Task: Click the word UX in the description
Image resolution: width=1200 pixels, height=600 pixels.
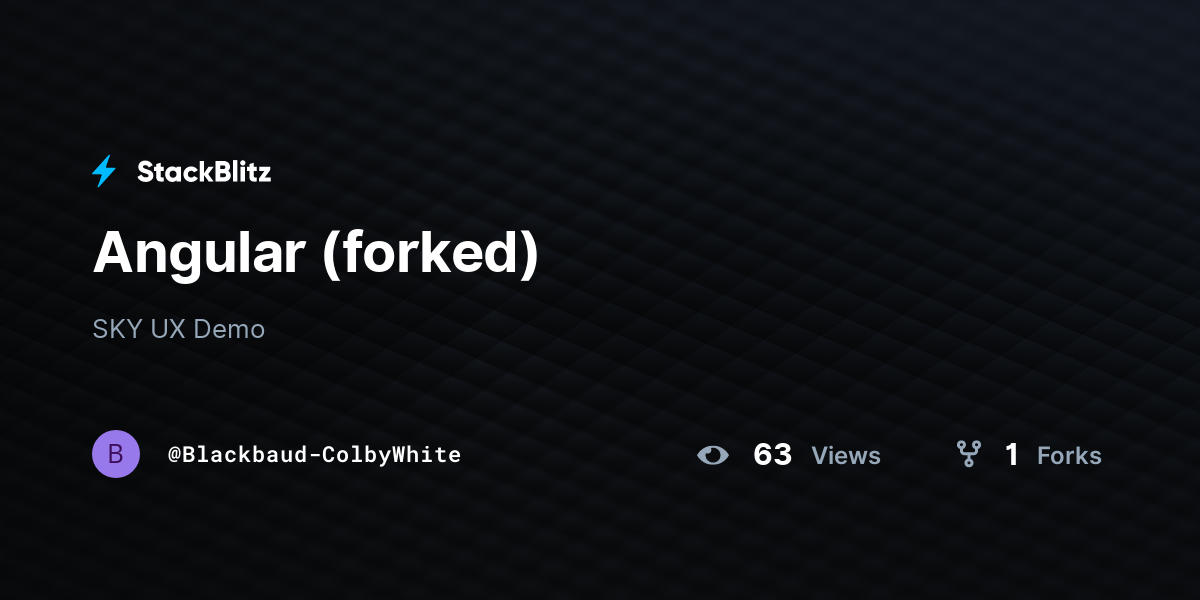Action: click(x=168, y=329)
